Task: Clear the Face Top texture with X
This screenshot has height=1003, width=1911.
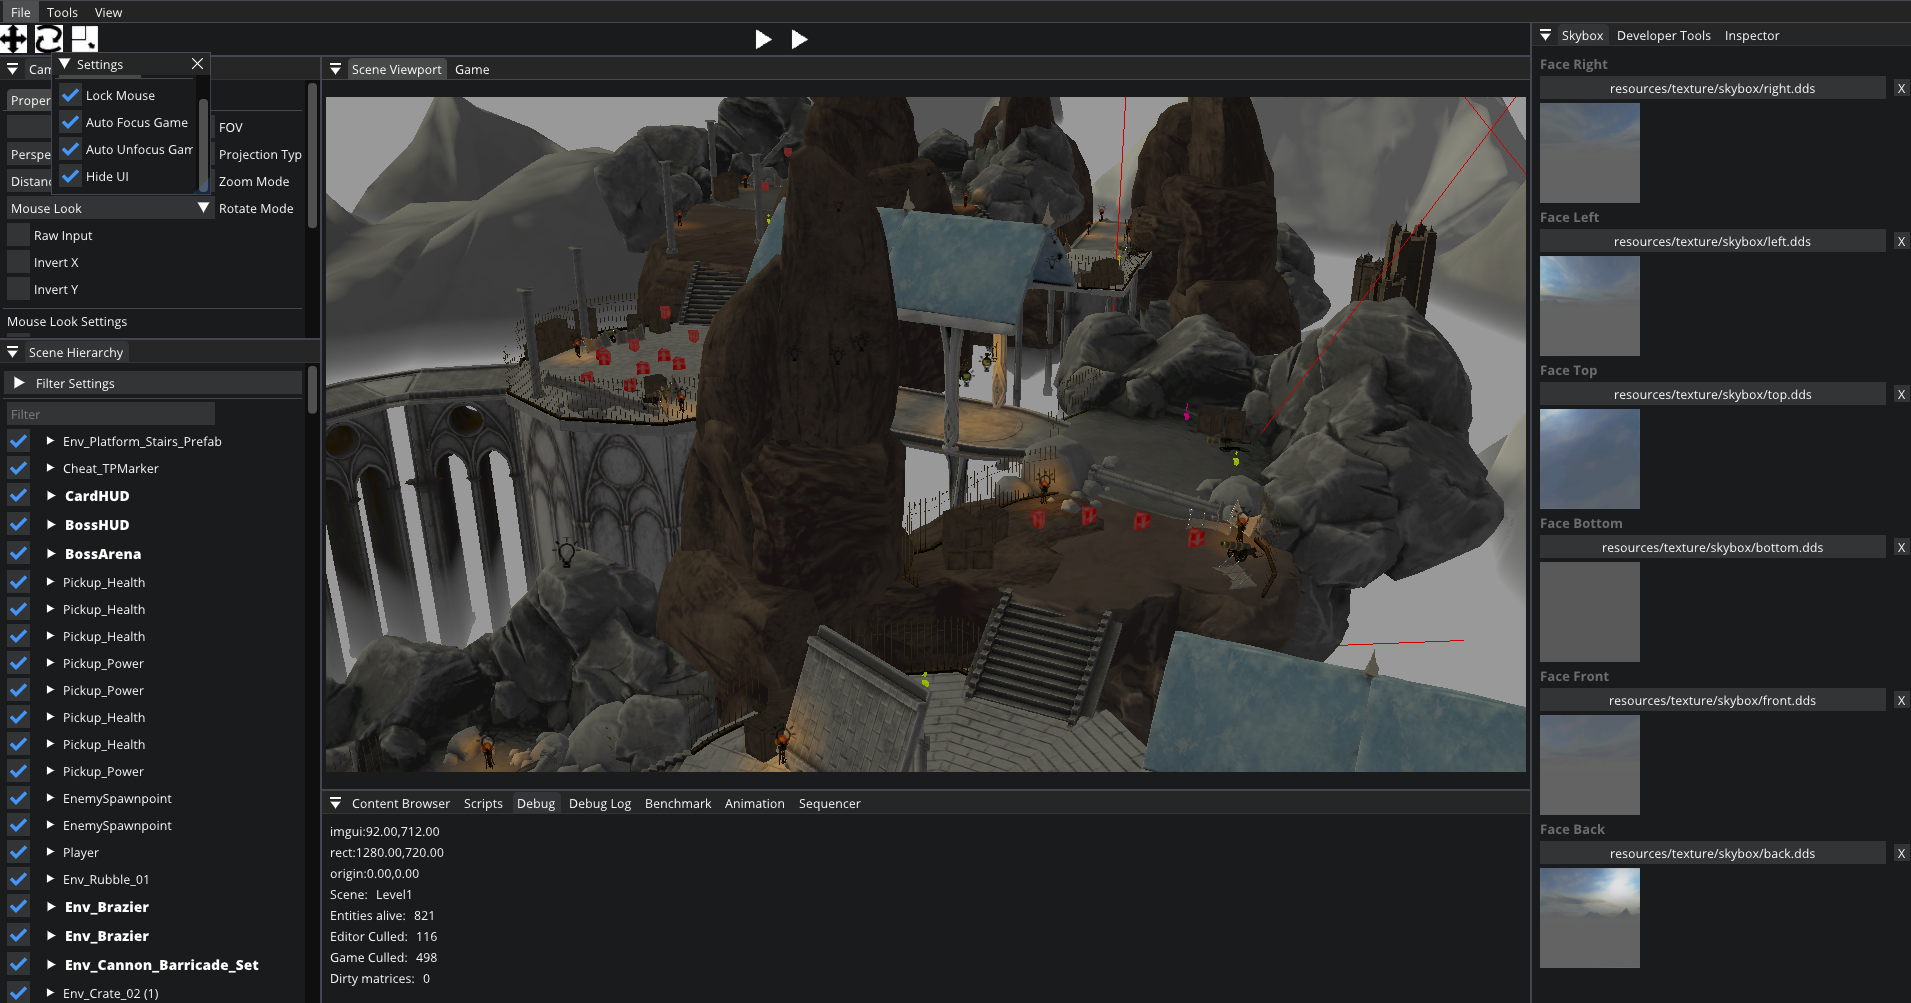Action: coord(1900,395)
